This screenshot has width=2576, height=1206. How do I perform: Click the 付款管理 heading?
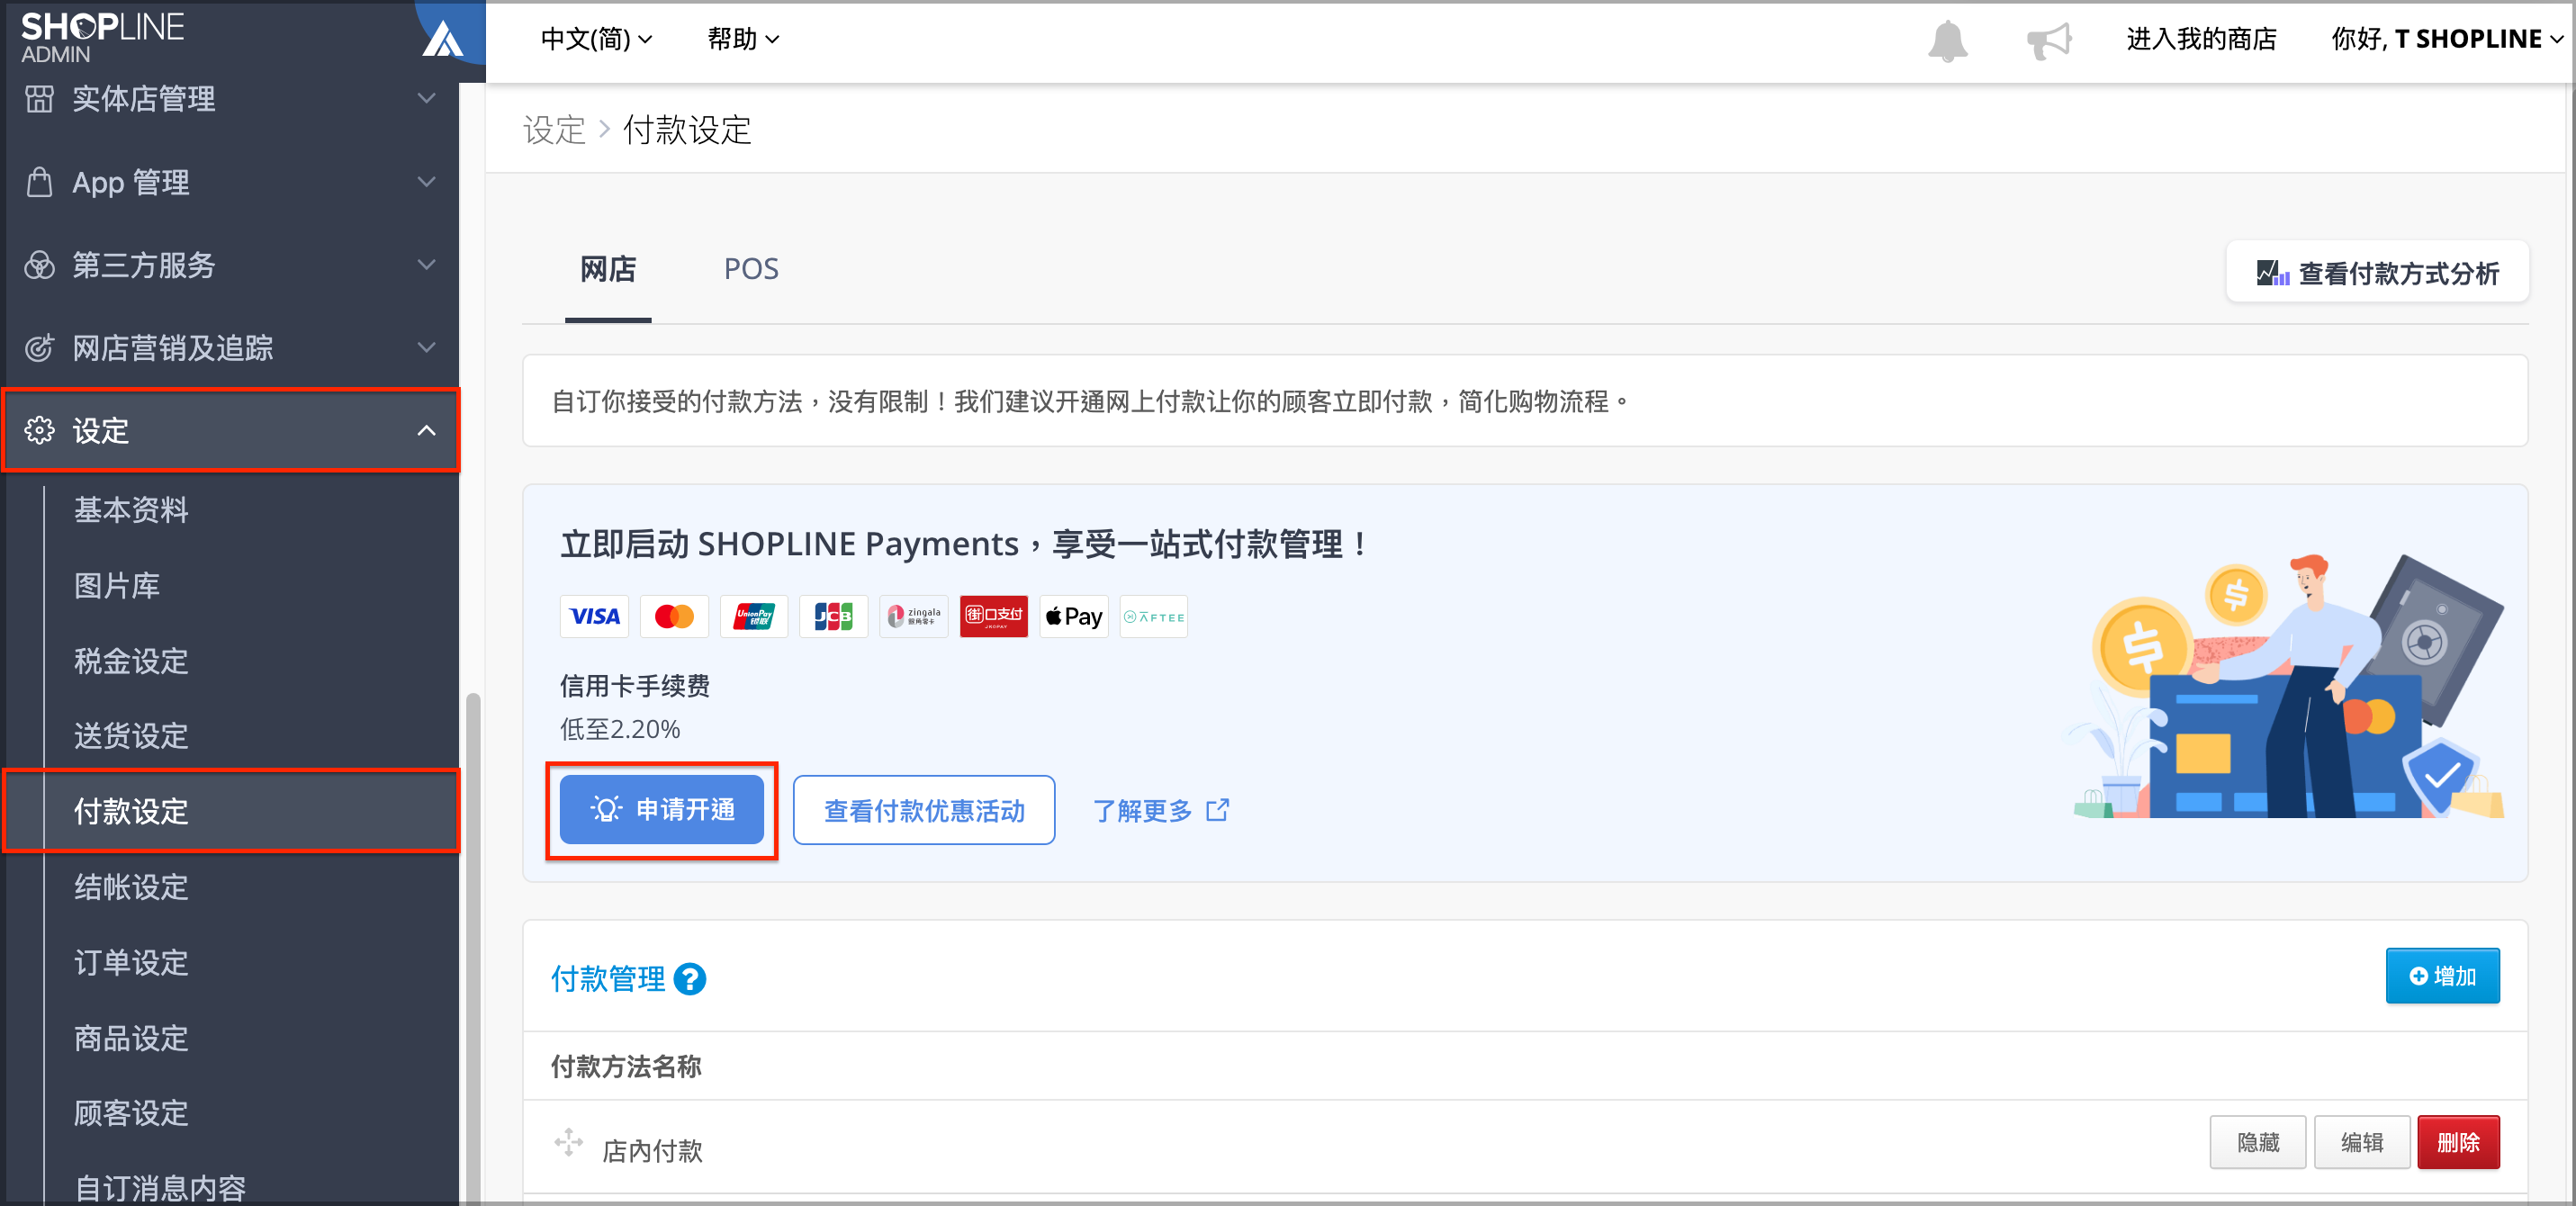(x=608, y=979)
